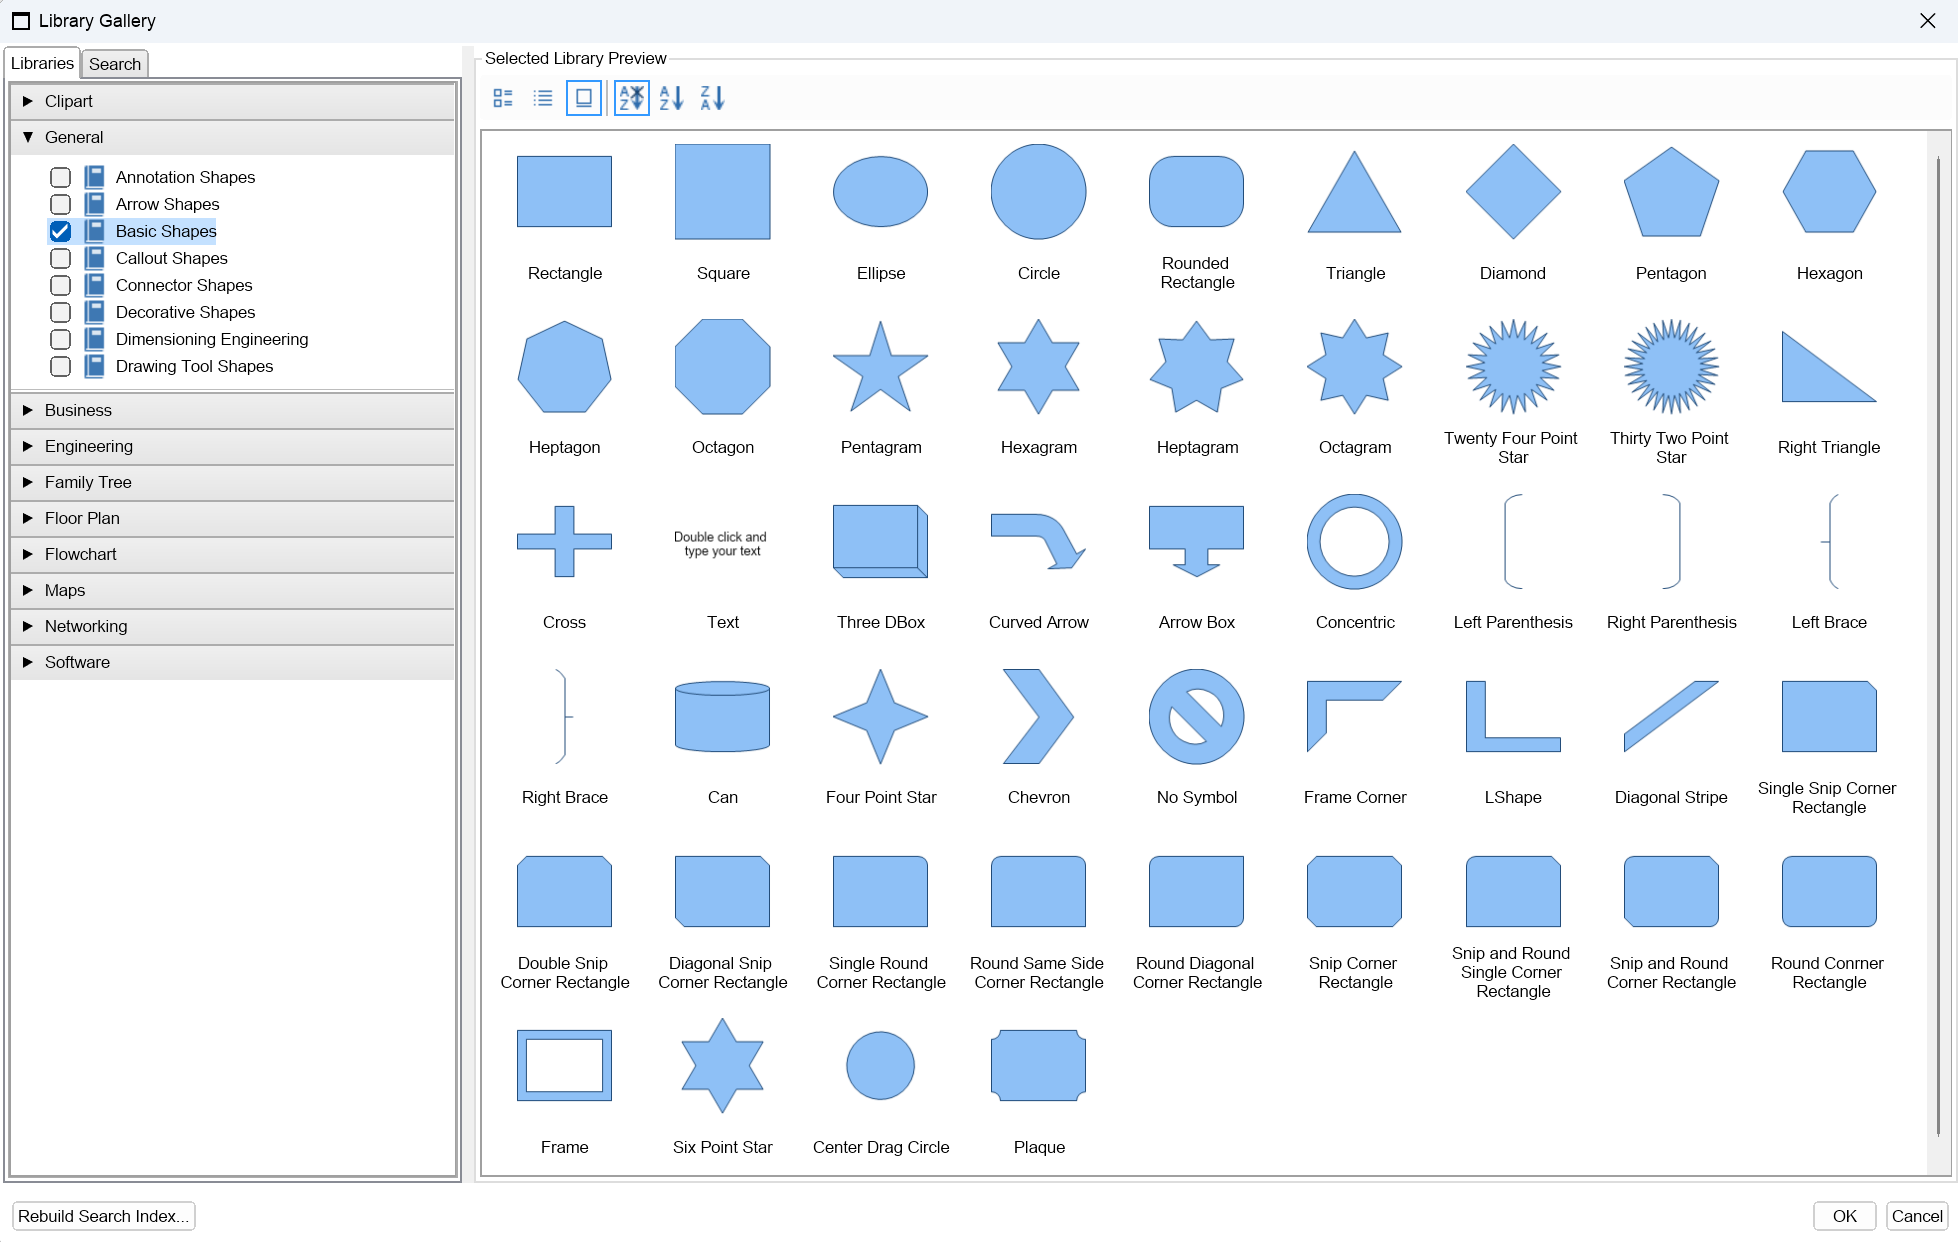Pick the Curved Arrow shape
Screen dimensions: 1958x1242
[x=1038, y=542]
